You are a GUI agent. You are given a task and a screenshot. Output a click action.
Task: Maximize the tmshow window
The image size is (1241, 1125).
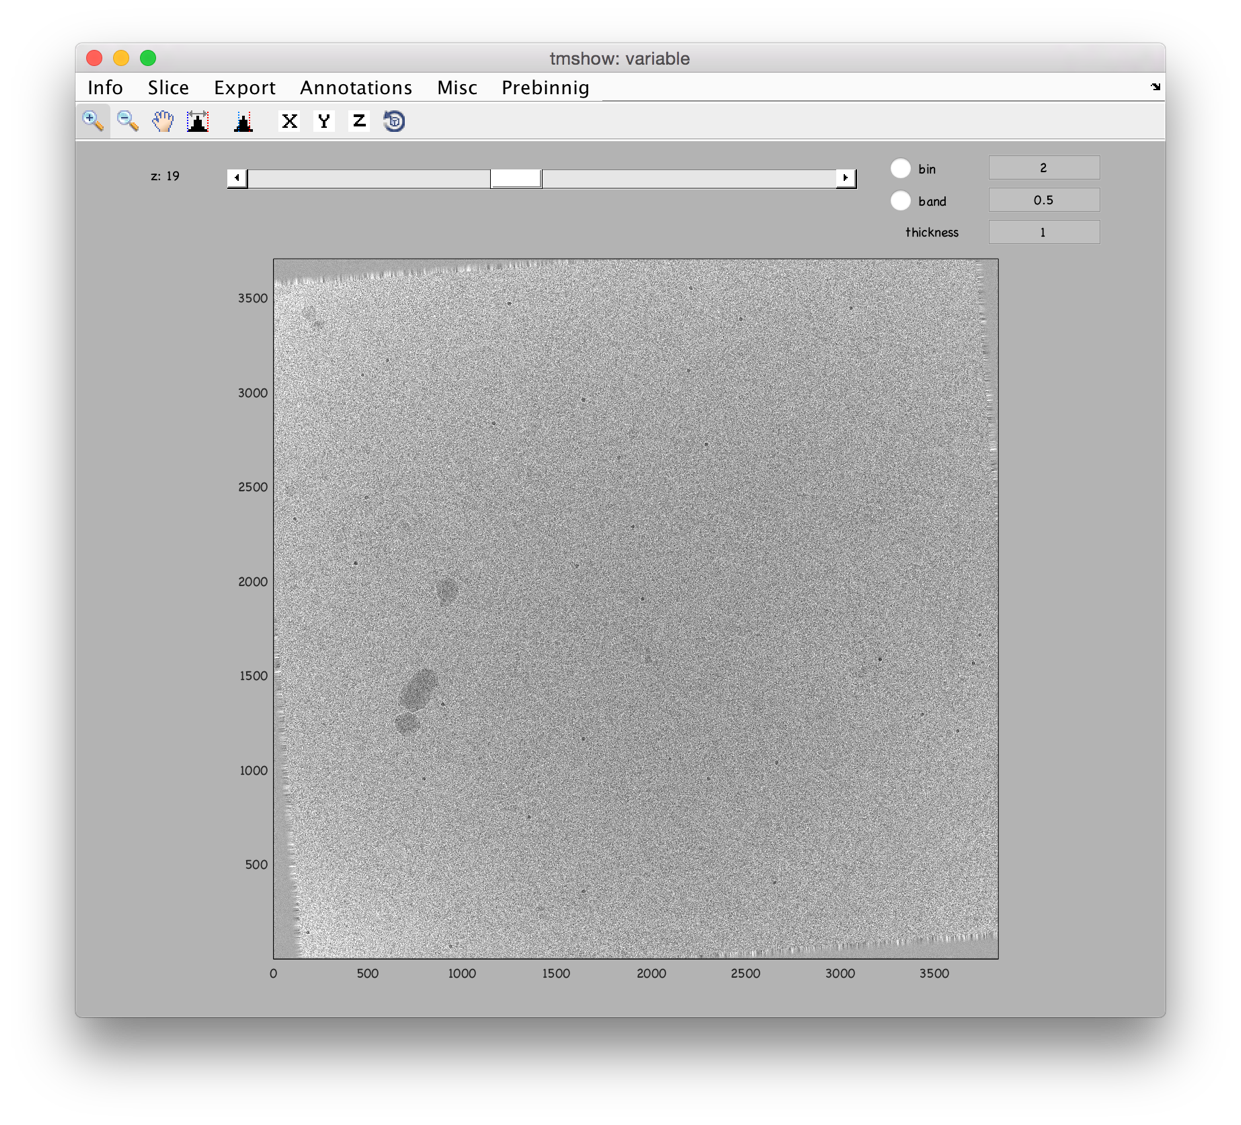[148, 58]
